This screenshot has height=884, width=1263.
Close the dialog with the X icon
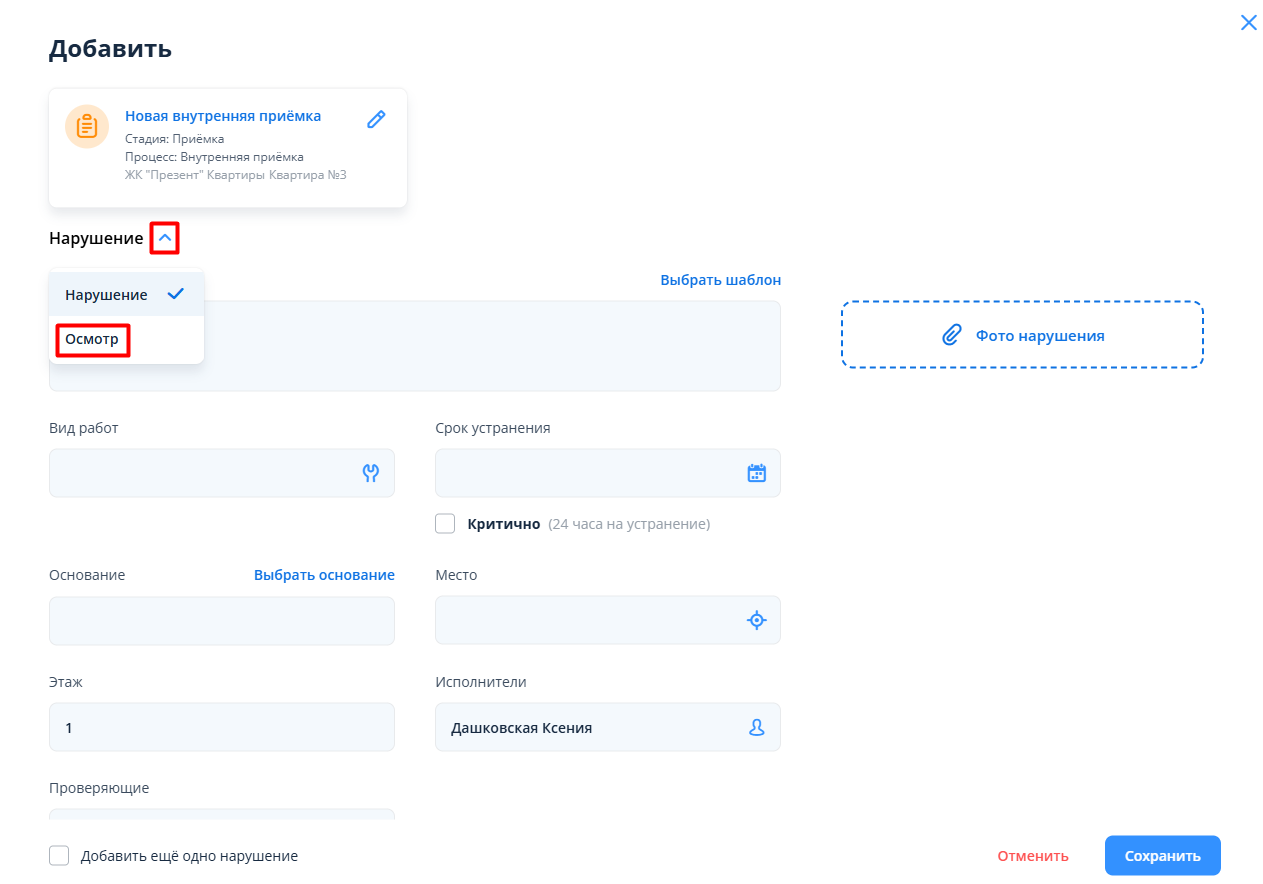pos(1248,23)
